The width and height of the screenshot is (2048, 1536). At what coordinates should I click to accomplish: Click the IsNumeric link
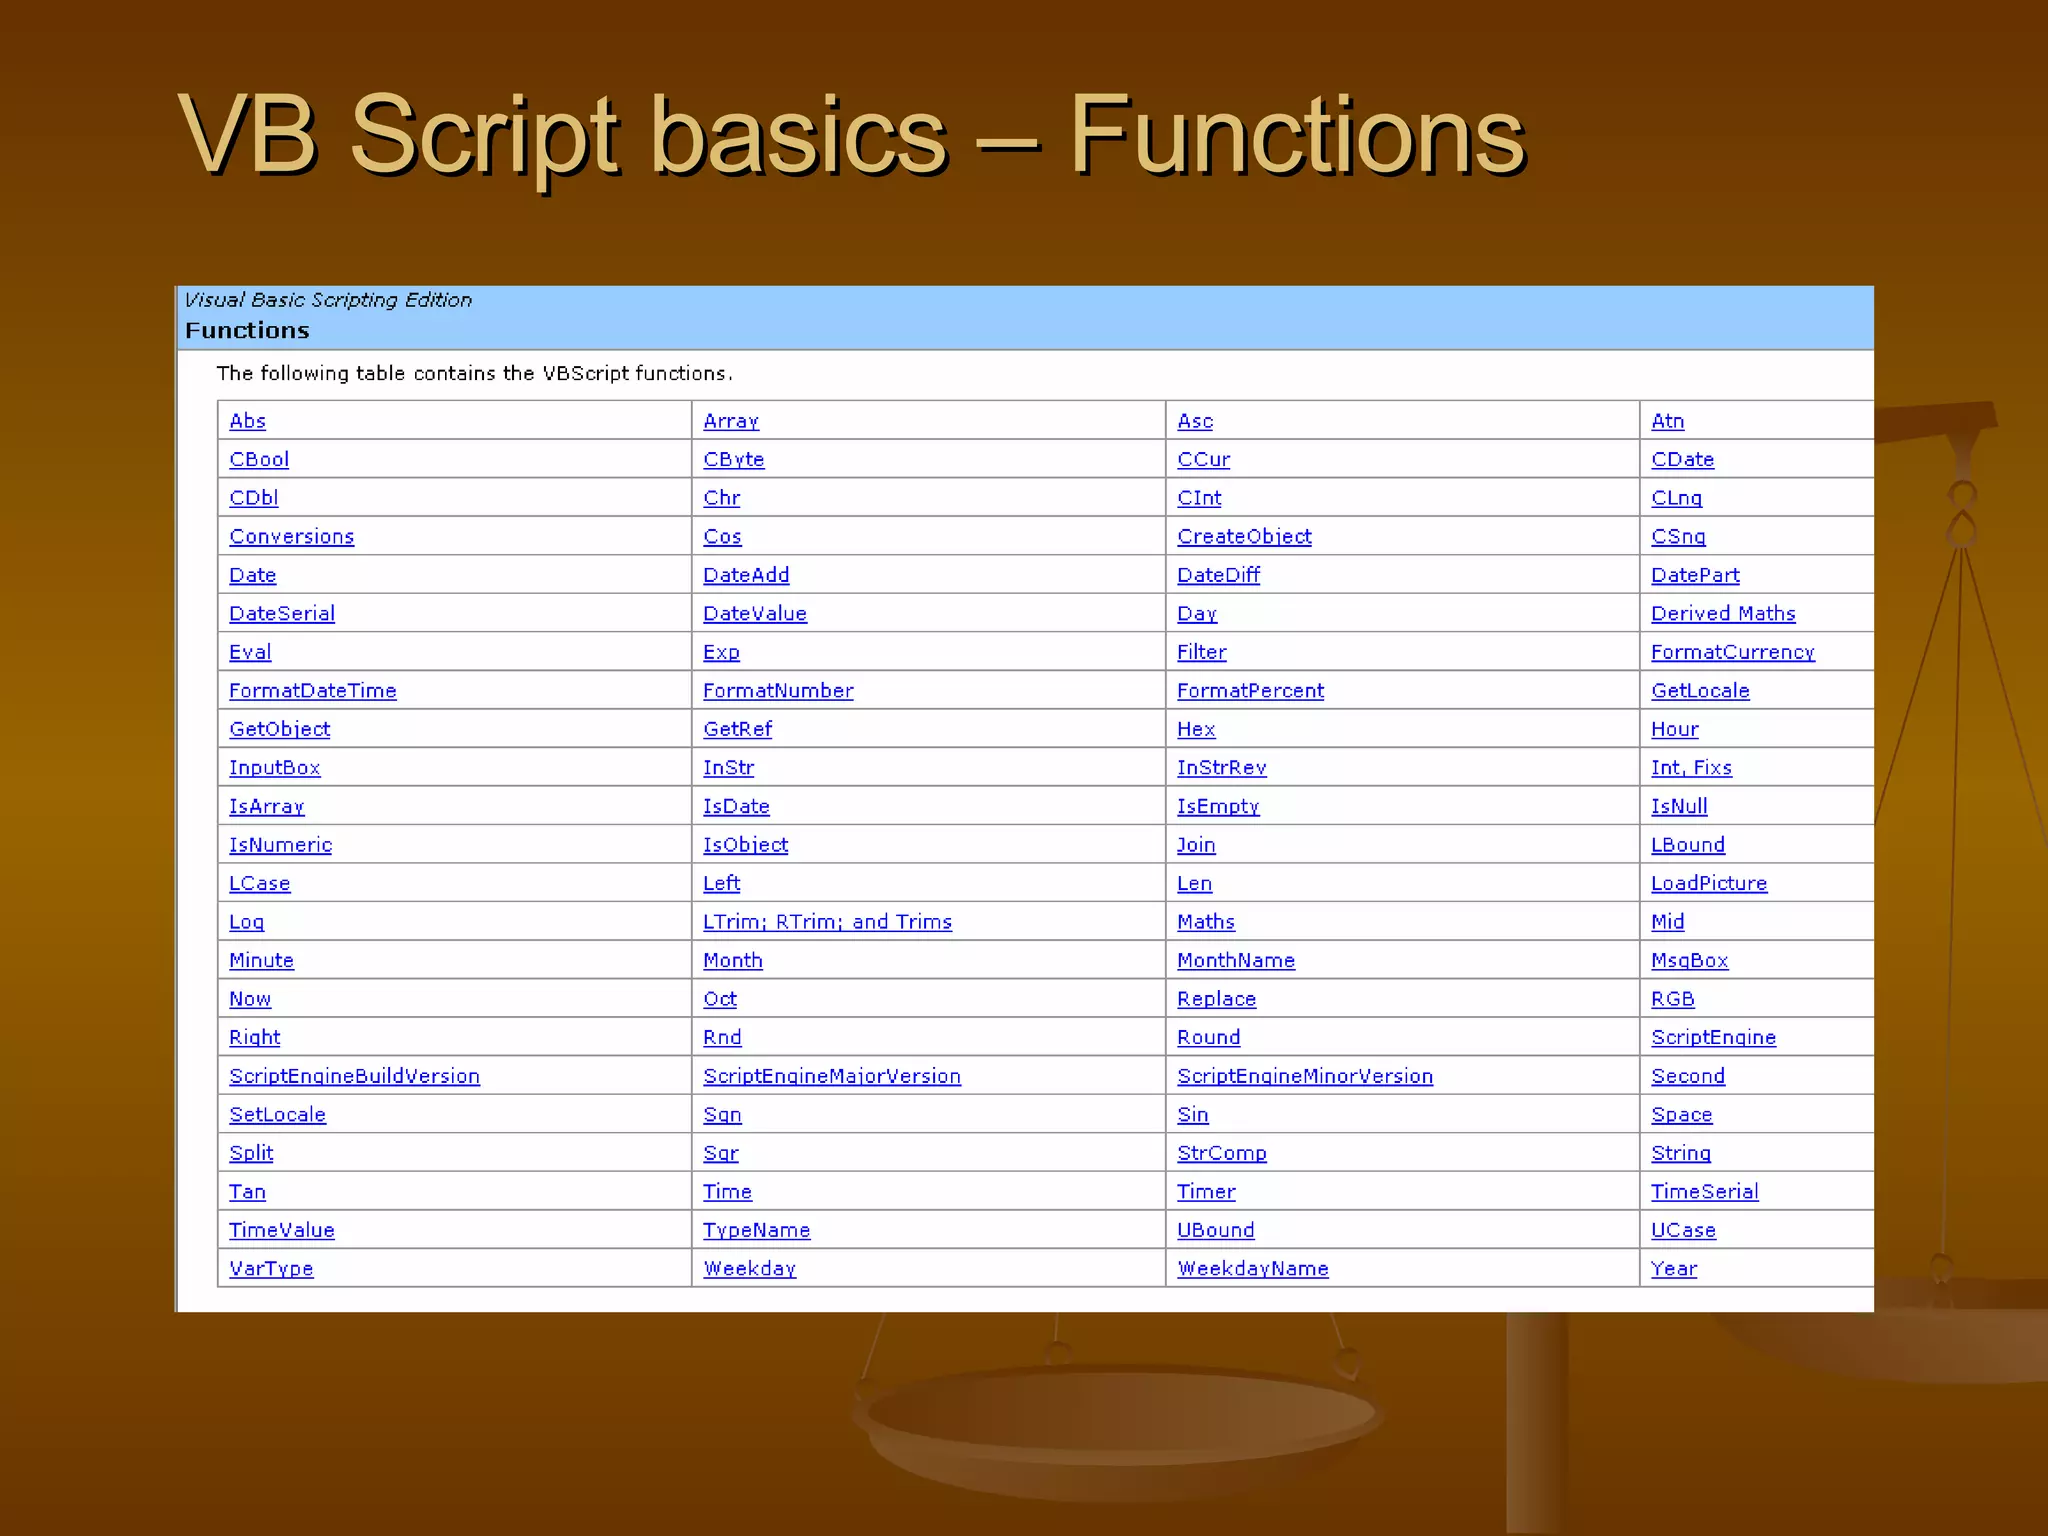[x=281, y=844]
